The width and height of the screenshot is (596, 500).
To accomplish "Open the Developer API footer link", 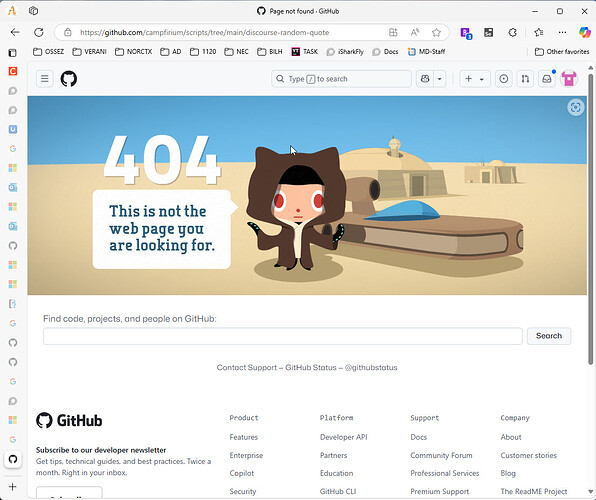I will [344, 437].
